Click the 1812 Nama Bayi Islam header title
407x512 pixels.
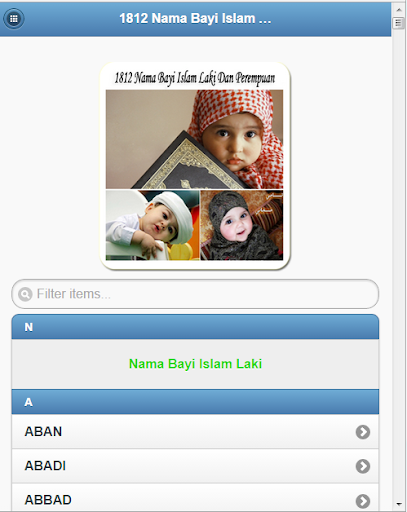point(195,18)
